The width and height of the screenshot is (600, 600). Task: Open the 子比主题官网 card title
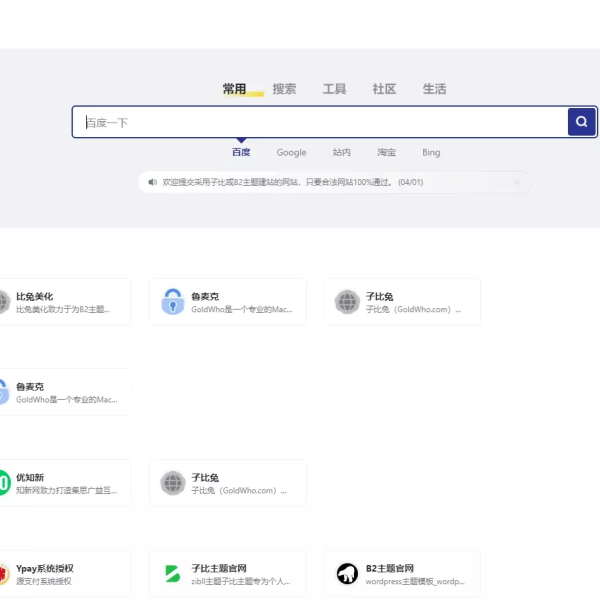(219, 568)
